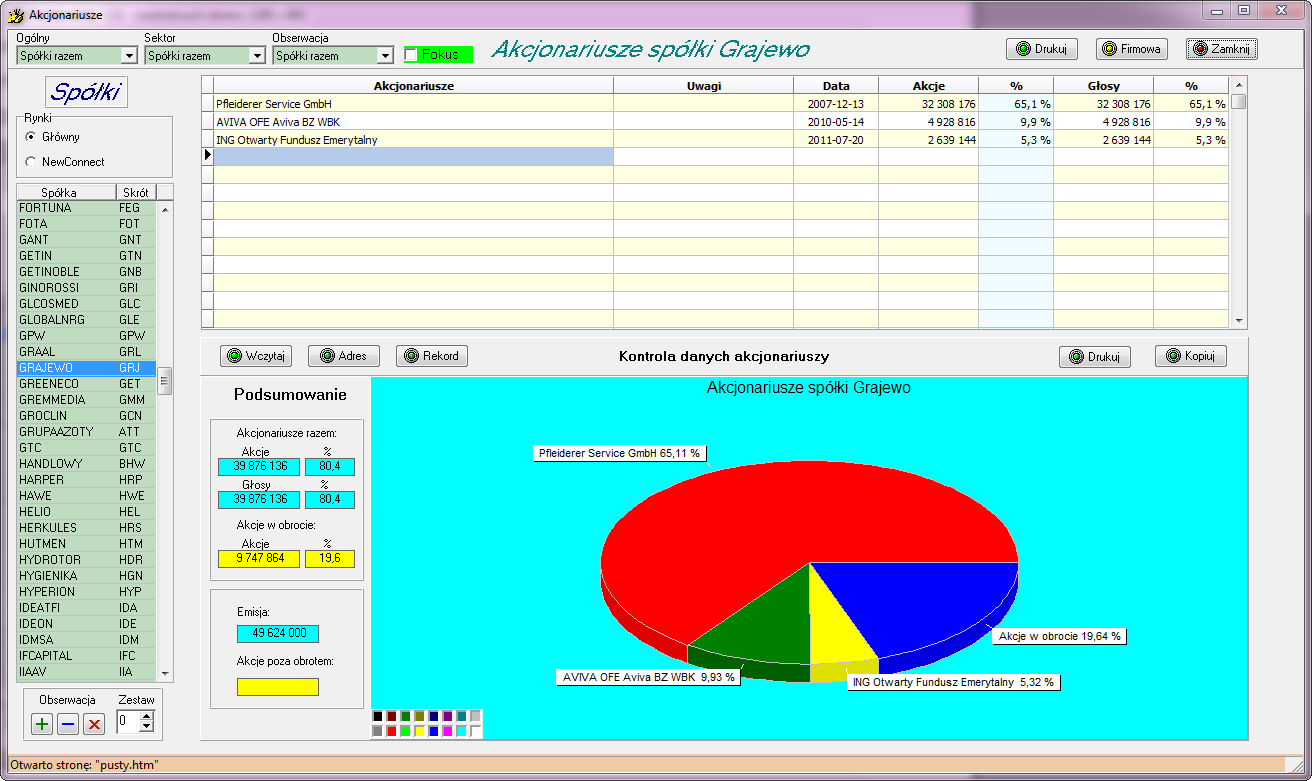This screenshot has width=1312, height=781.
Task: Toggle the Fokus checkbox
Action: point(411,54)
